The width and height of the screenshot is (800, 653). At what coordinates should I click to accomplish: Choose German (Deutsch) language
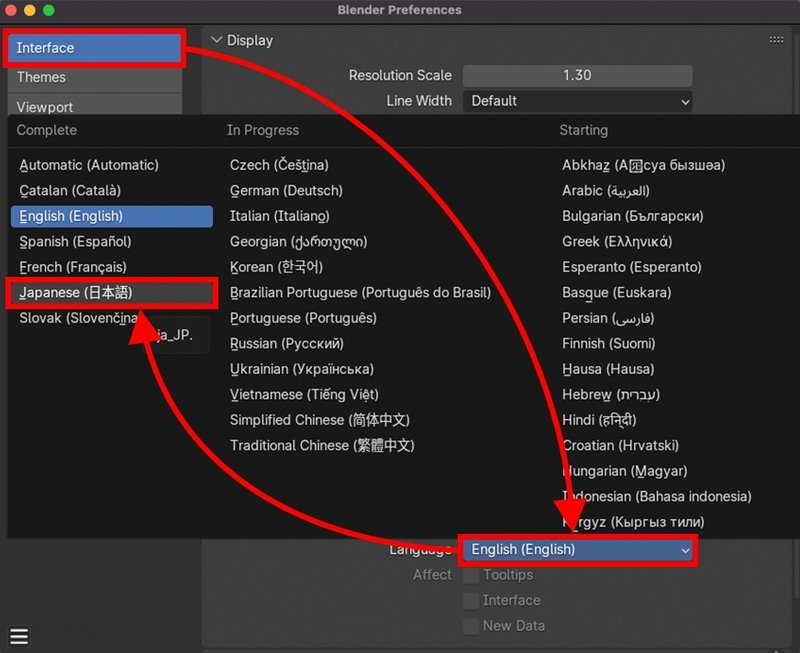[x=286, y=191]
